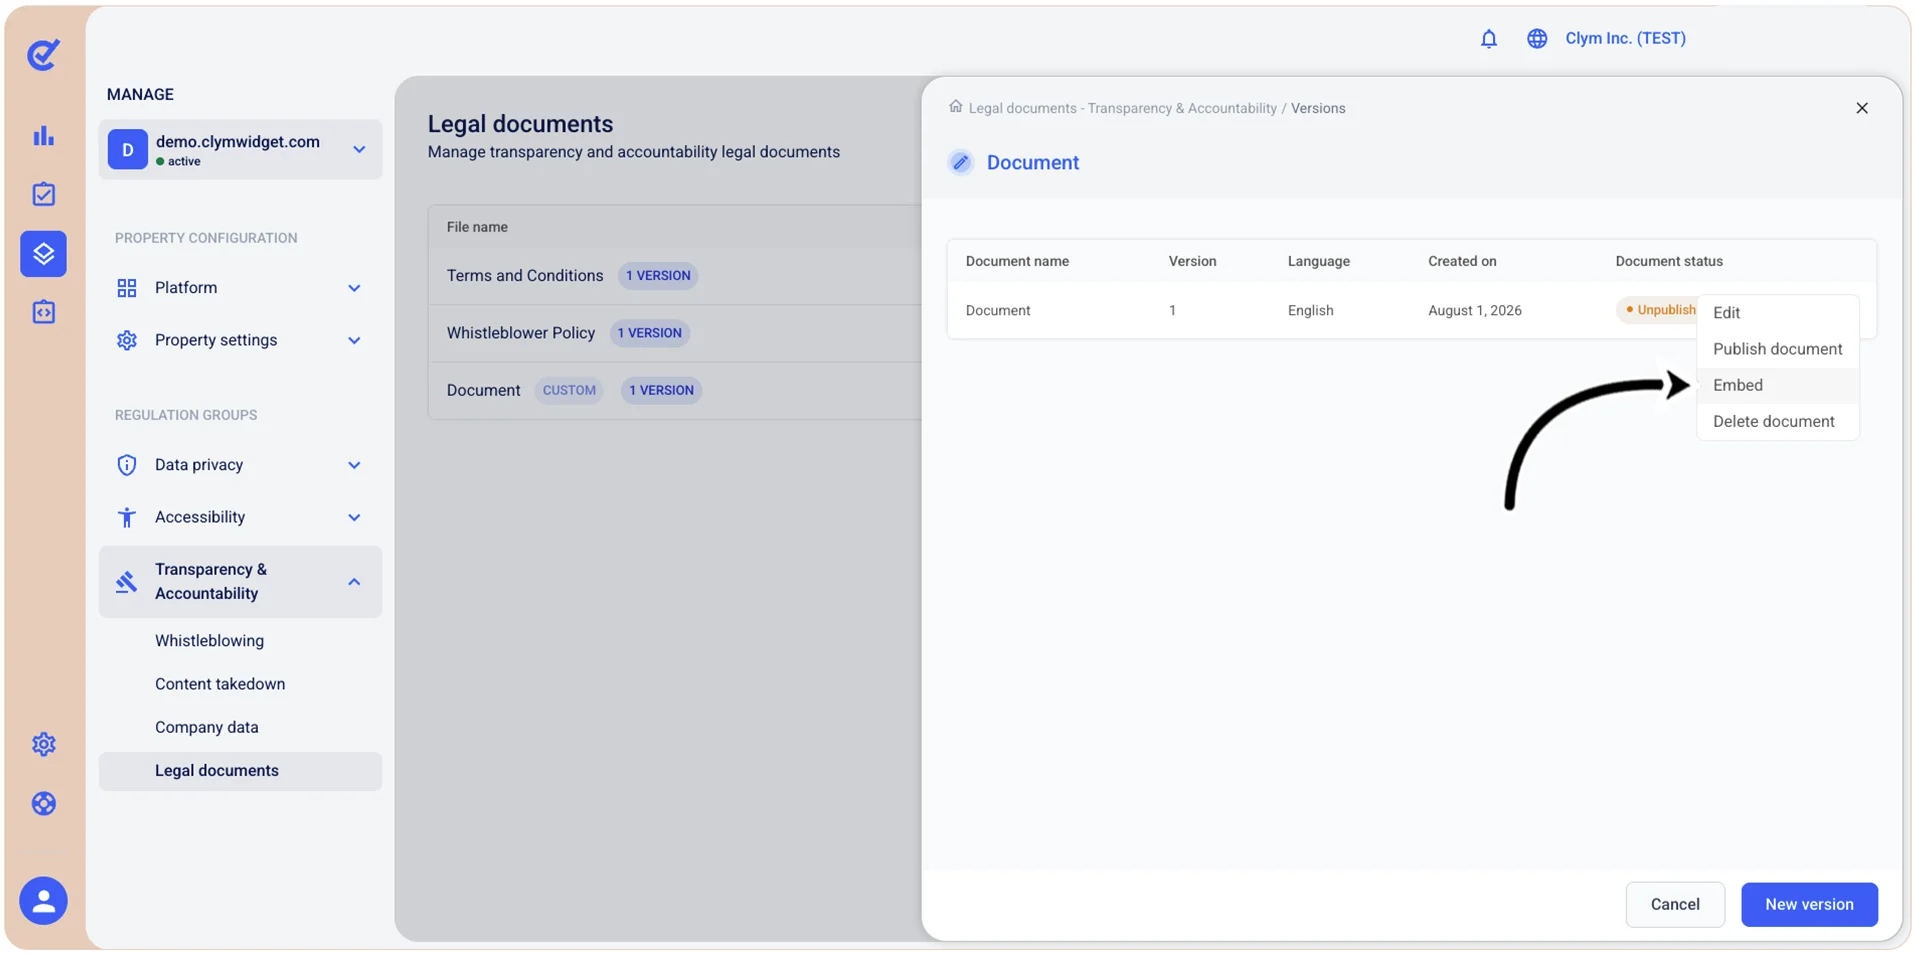Expand the Data privacy chevron
This screenshot has width=1917, height=955.
(x=354, y=465)
